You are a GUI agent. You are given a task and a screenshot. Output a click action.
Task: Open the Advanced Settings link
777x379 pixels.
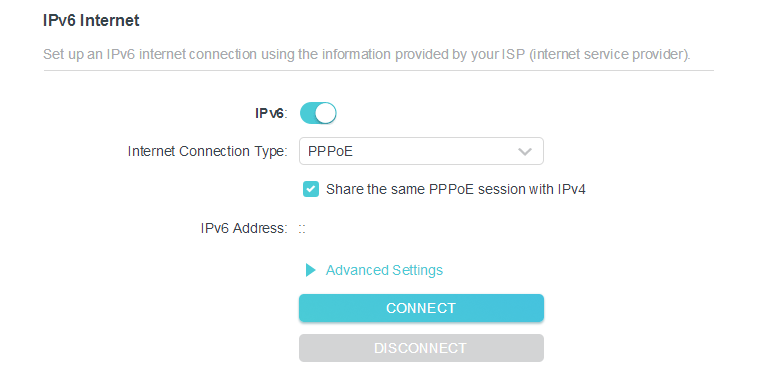[384, 270]
